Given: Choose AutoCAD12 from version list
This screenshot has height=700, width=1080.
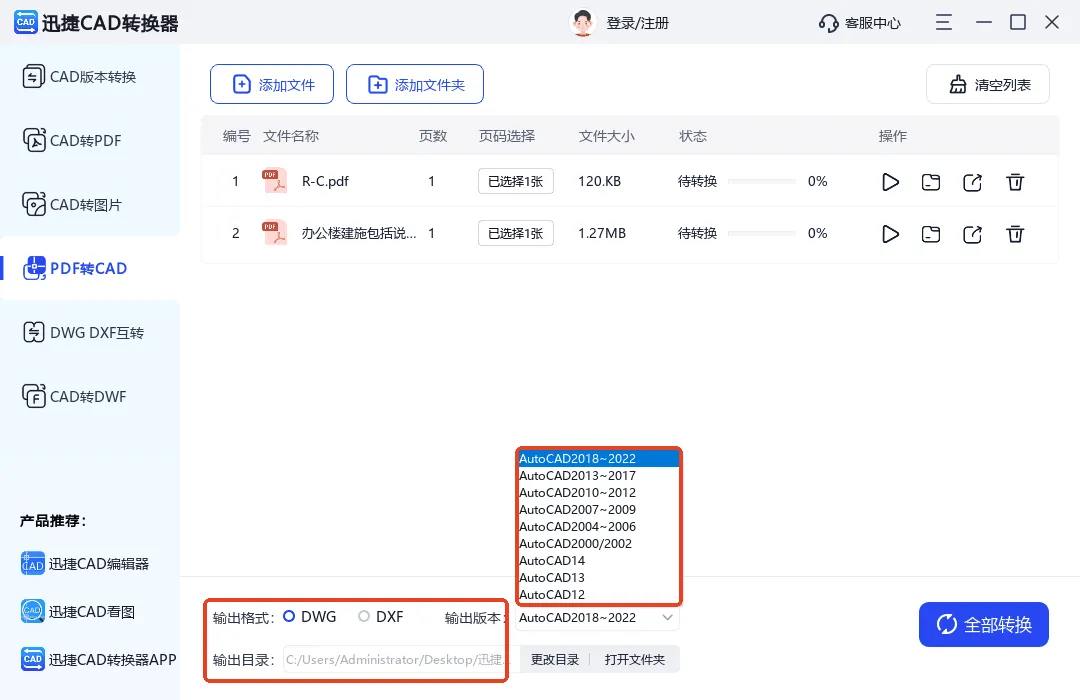Looking at the screenshot, I should pos(598,595).
